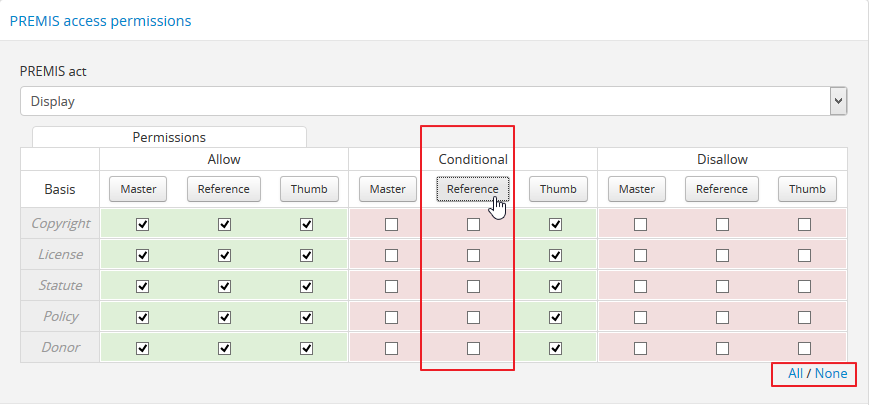
Task: Click the Permissions tab
Action: (x=169, y=137)
